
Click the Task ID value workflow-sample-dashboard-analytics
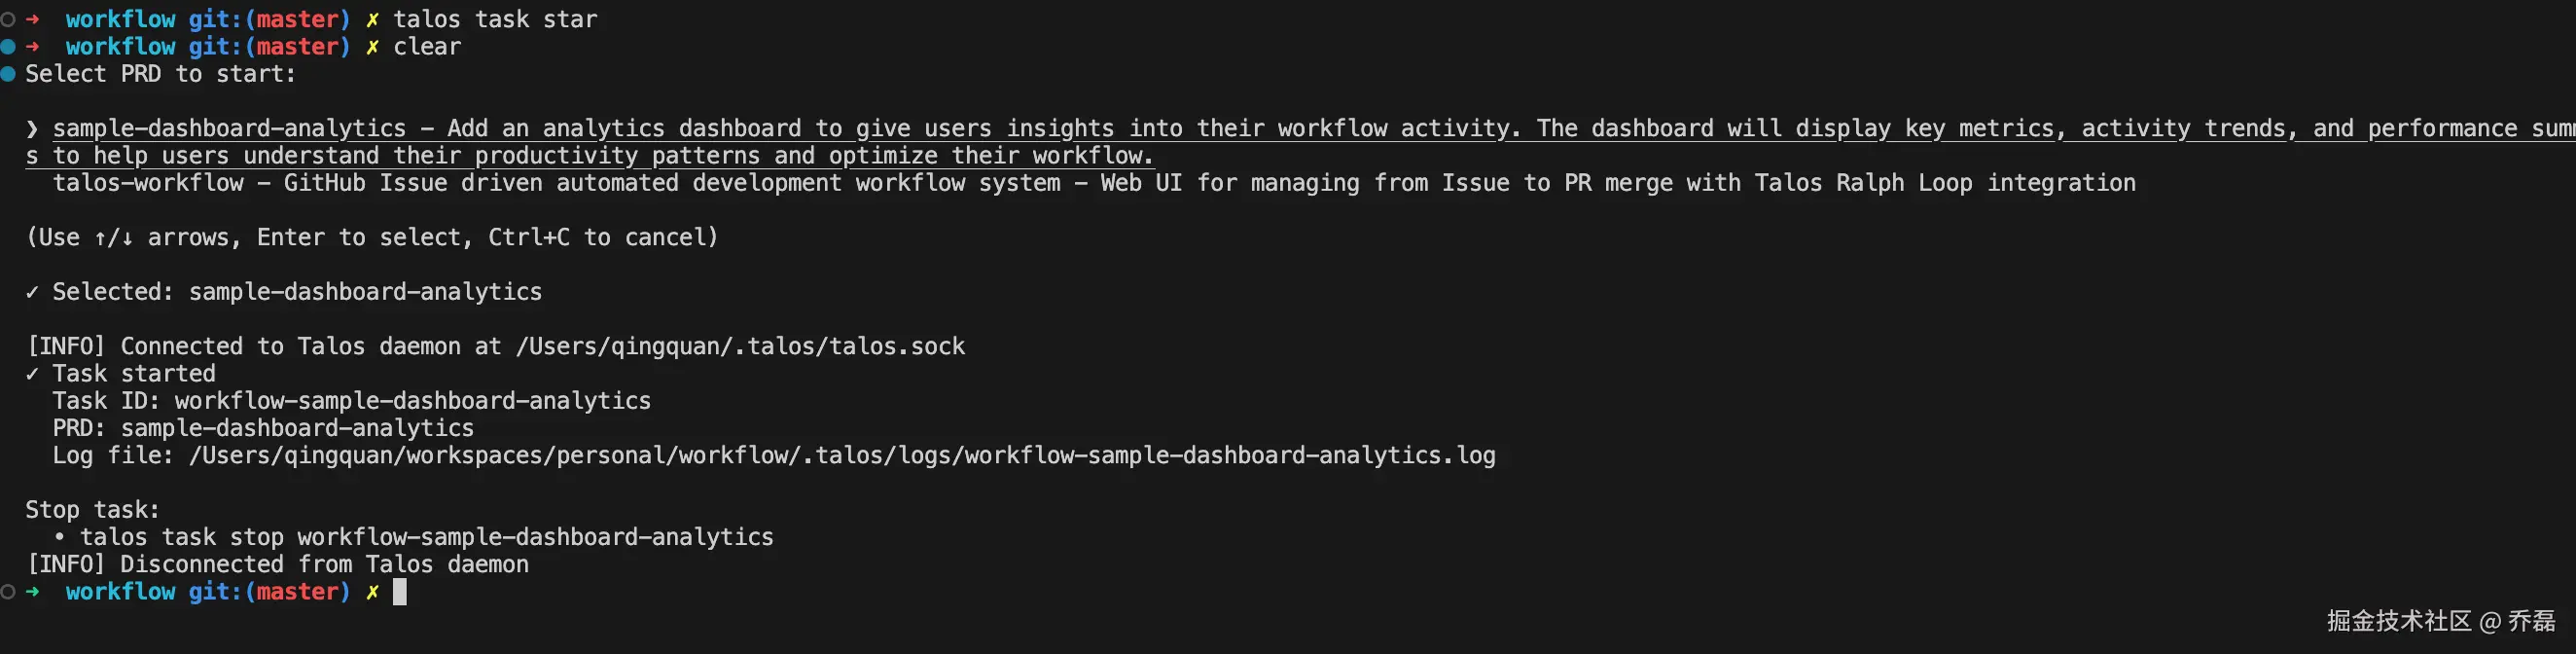(x=412, y=400)
